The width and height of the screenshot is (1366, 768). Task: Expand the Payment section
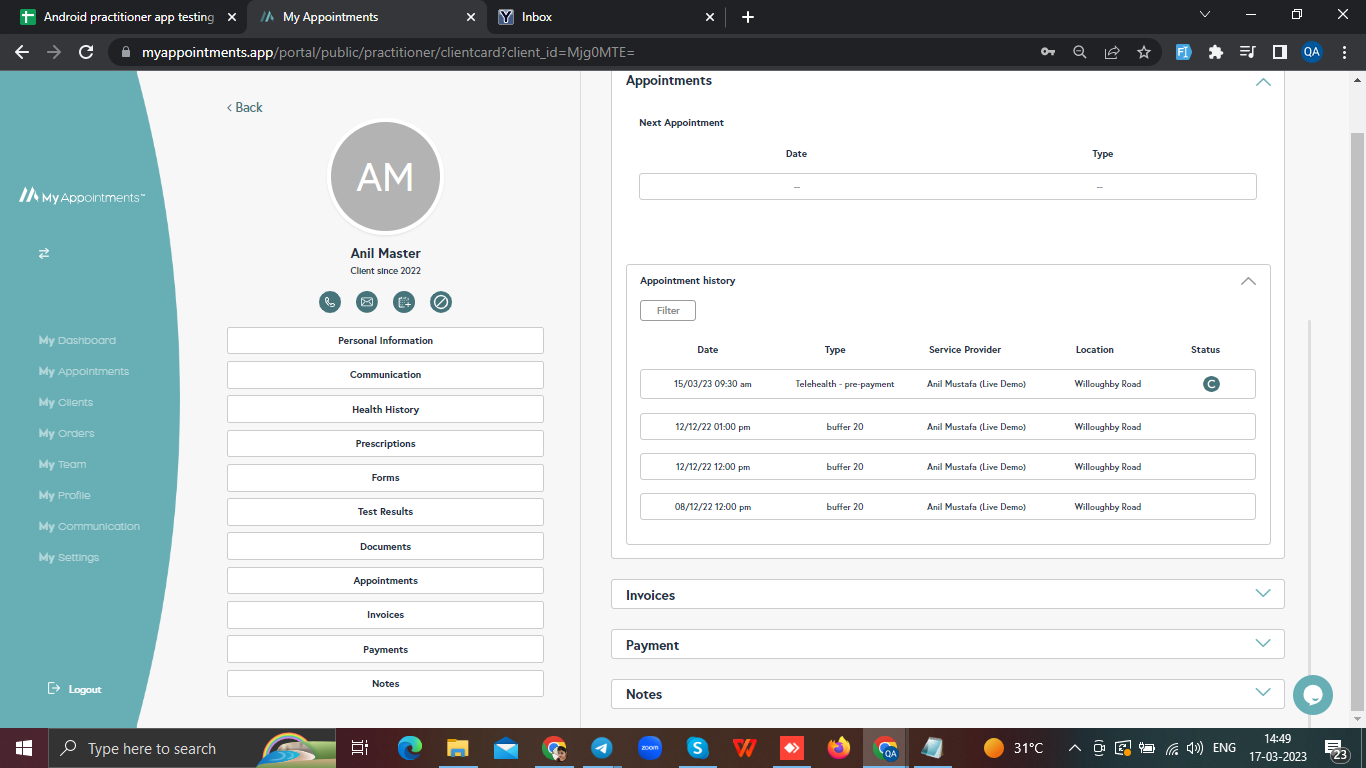(1262, 644)
